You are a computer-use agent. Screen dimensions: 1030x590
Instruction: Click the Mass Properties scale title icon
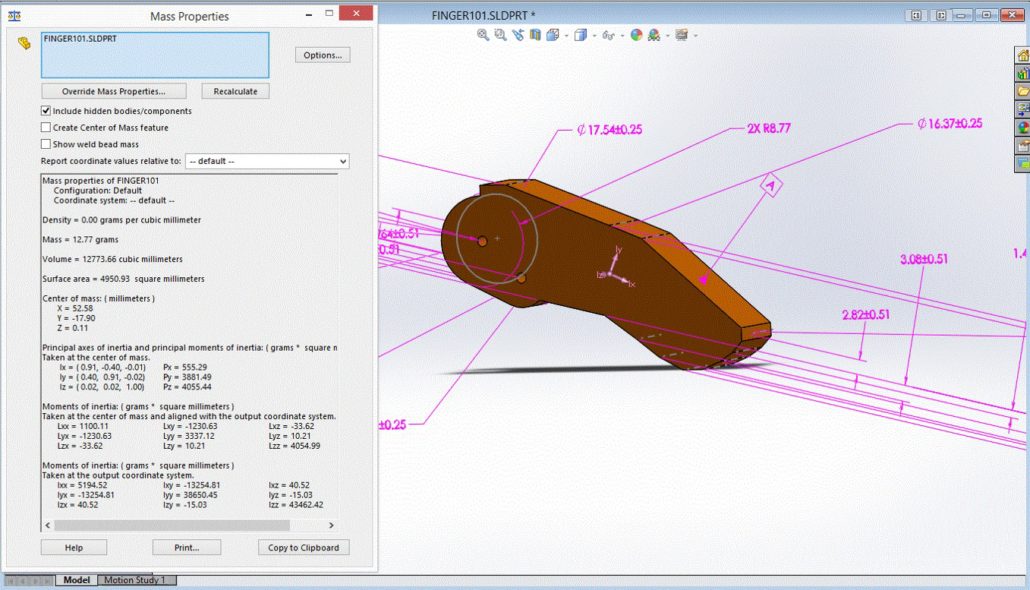[x=14, y=15]
